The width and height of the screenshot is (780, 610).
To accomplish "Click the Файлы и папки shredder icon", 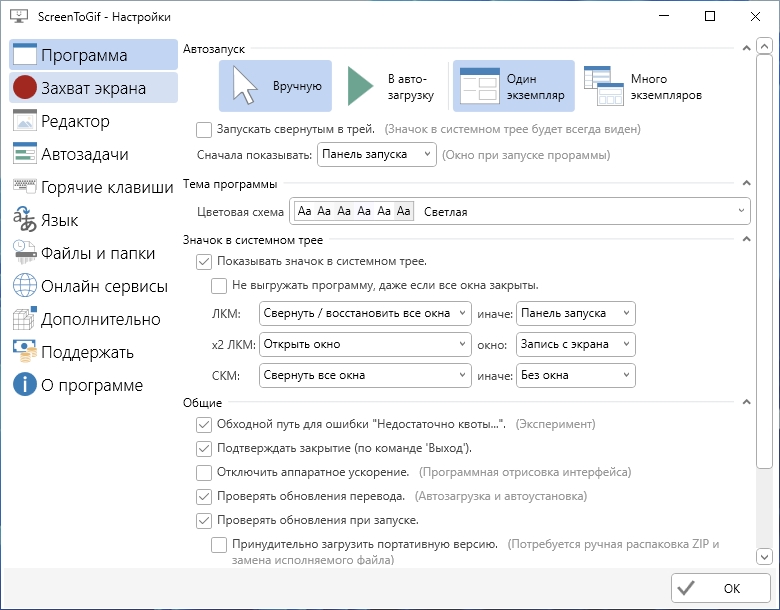I will tap(24, 252).
